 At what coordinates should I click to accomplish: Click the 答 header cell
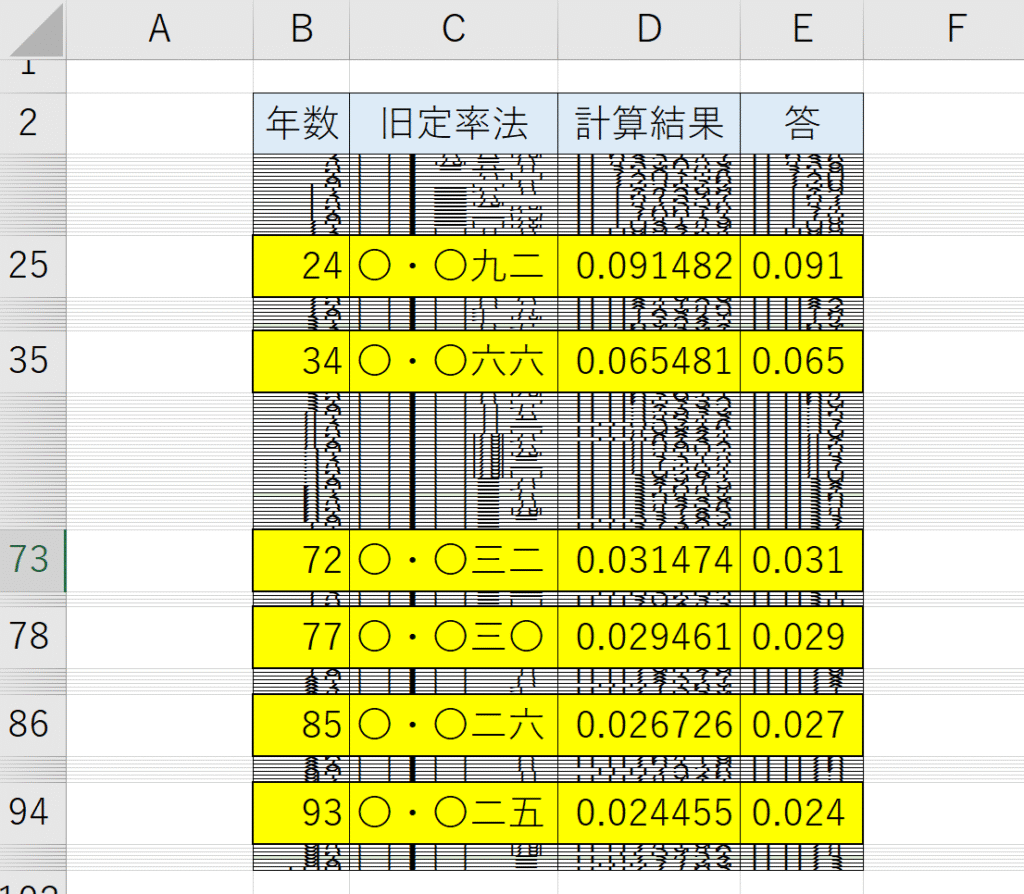coord(802,123)
